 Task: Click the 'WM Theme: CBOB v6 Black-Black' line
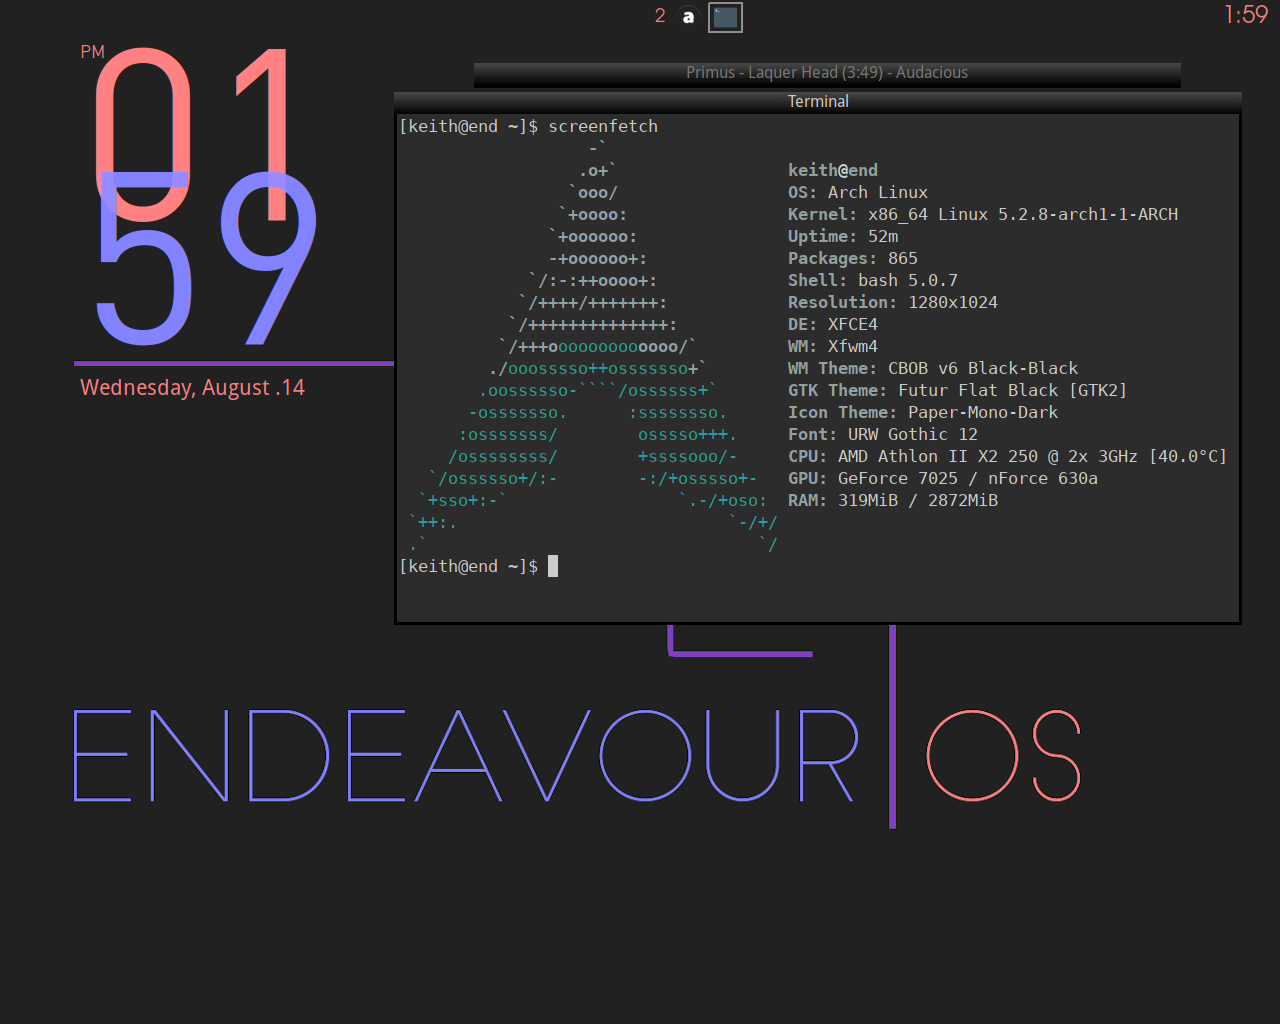(933, 368)
